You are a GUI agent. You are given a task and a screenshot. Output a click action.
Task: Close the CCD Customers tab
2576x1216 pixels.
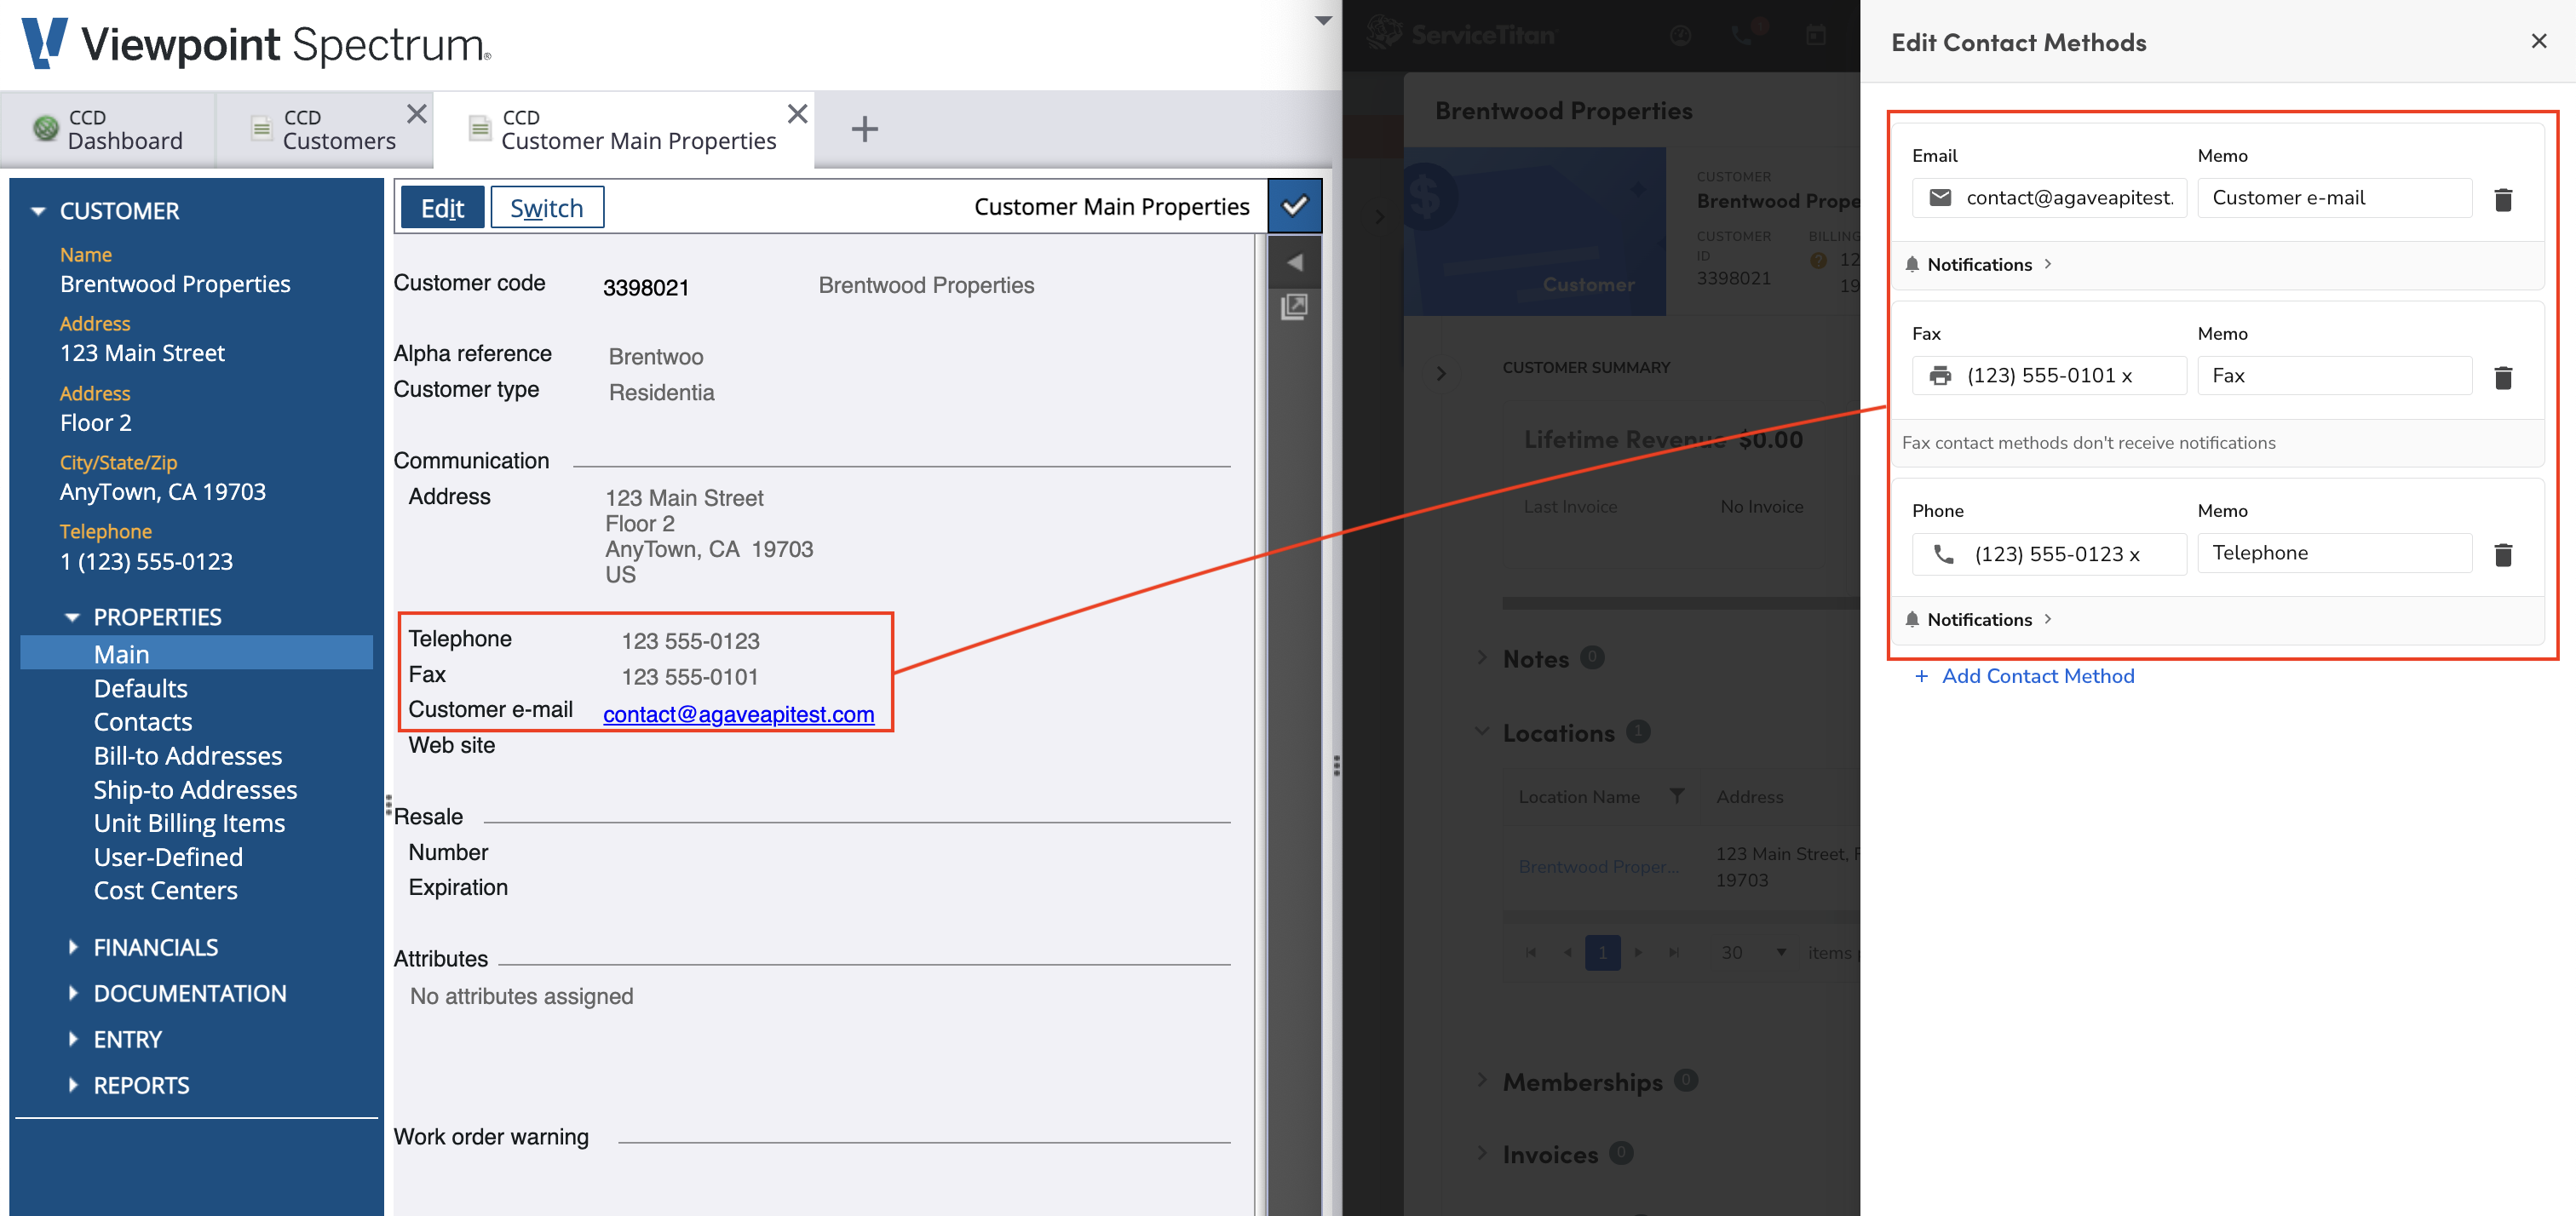tap(417, 114)
